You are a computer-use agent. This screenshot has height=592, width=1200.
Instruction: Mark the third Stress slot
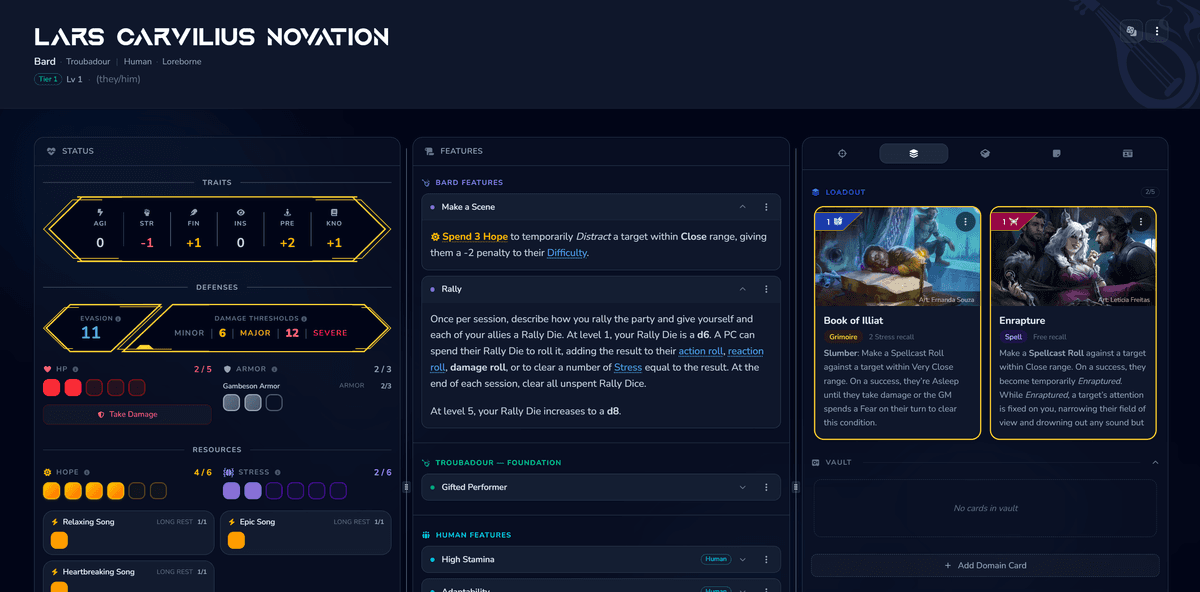274,491
